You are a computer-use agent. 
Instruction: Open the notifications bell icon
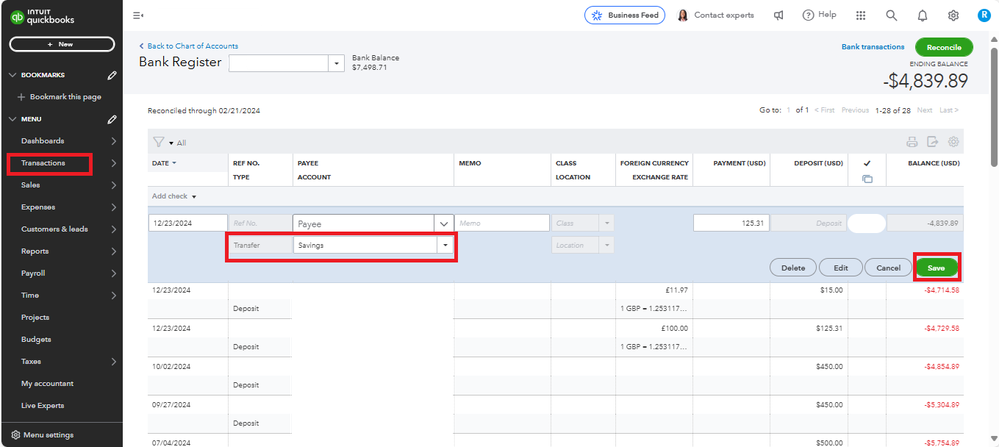coord(922,16)
